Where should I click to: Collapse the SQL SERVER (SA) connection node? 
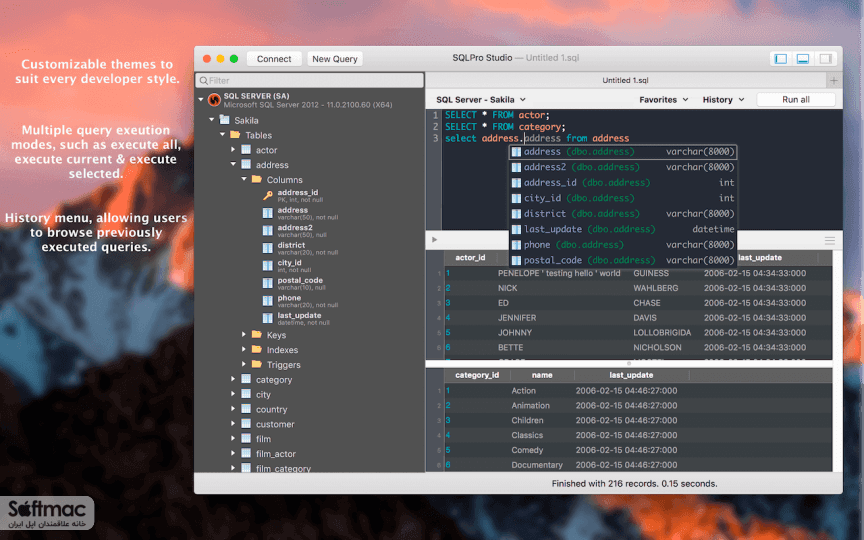[x=201, y=100]
